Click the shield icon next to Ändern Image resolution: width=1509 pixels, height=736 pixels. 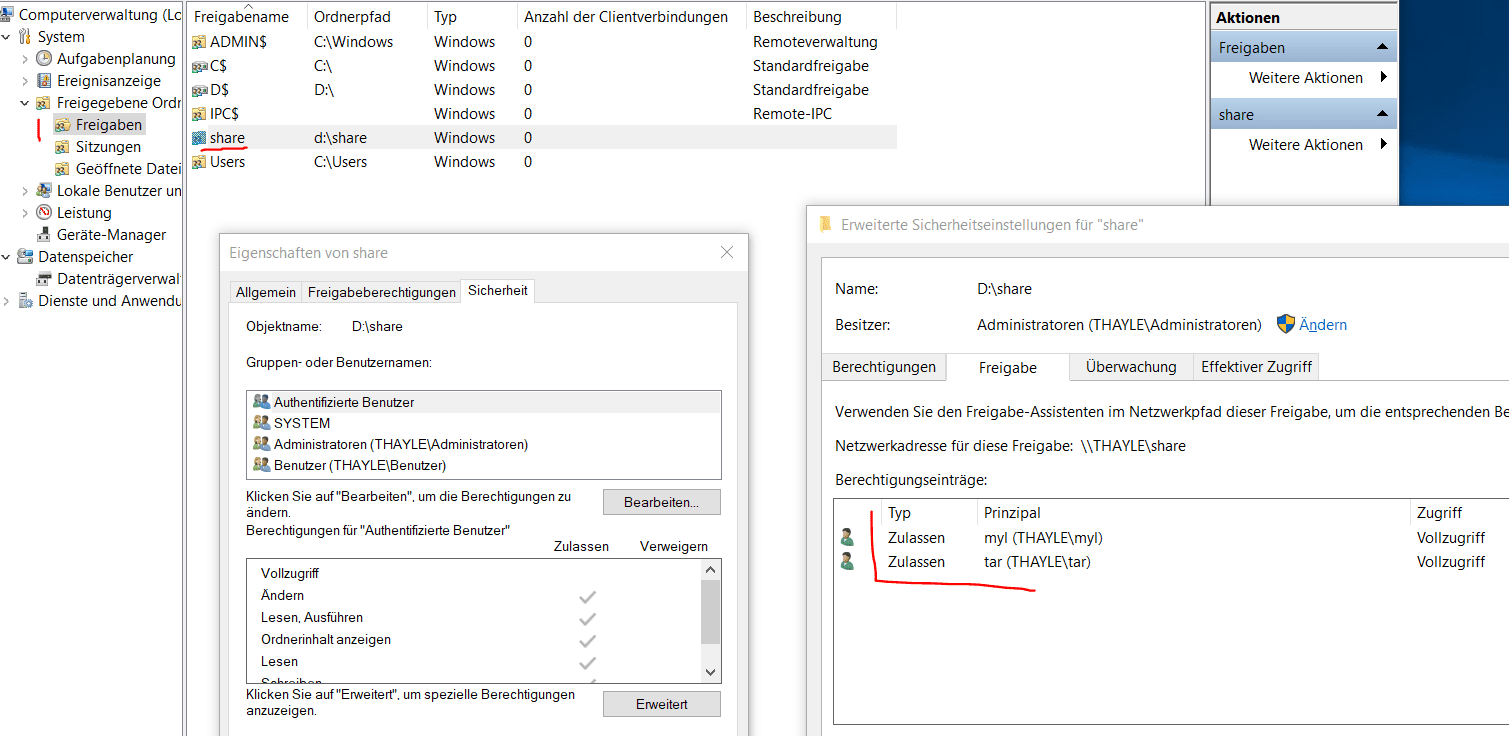pos(1286,324)
